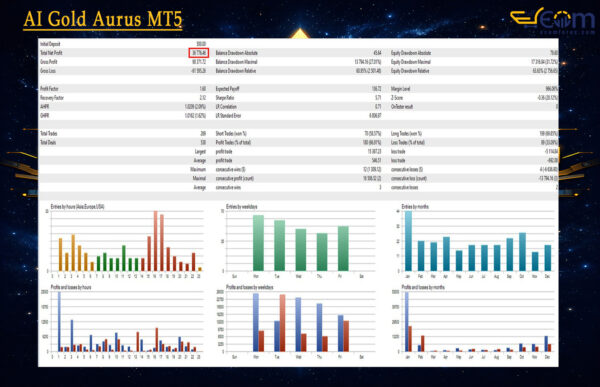Image resolution: width=600 pixels, height=387 pixels.
Task: Click 'Profits and losses by months' title
Action: [x=423, y=287]
